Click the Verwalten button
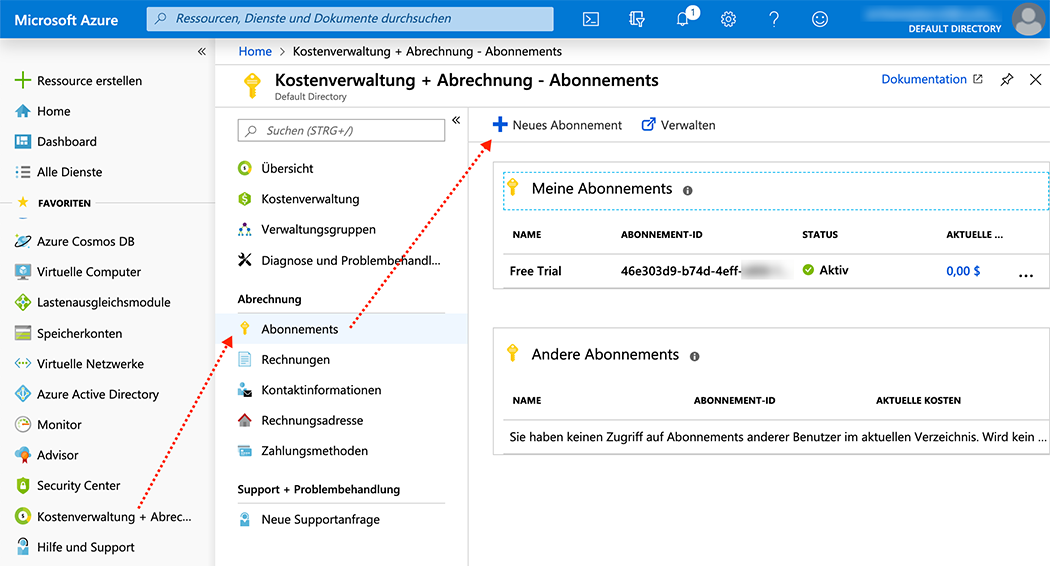This screenshot has width=1050, height=566. point(678,125)
